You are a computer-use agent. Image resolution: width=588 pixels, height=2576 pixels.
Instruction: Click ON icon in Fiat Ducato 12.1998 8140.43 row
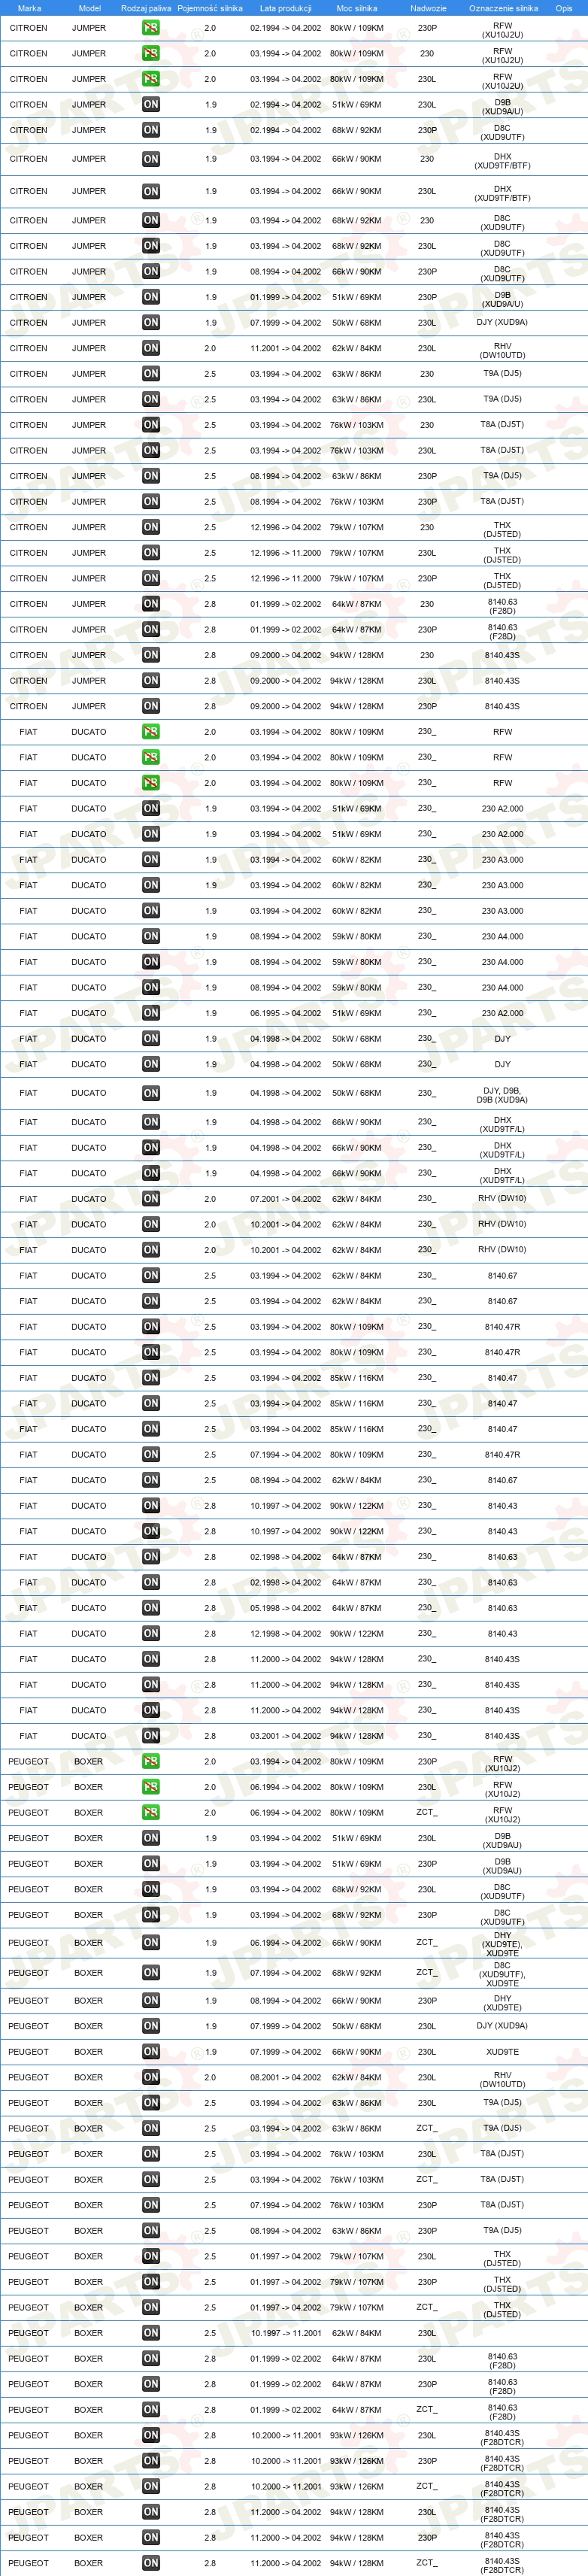pos(151,1634)
